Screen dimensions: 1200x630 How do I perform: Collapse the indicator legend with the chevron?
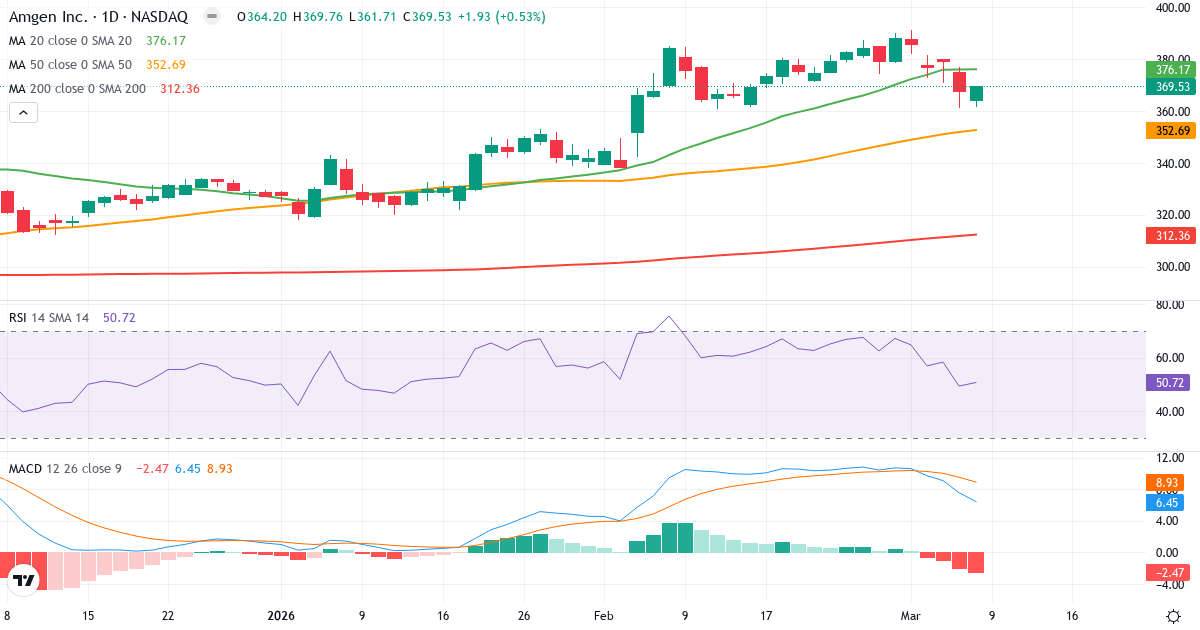22,112
